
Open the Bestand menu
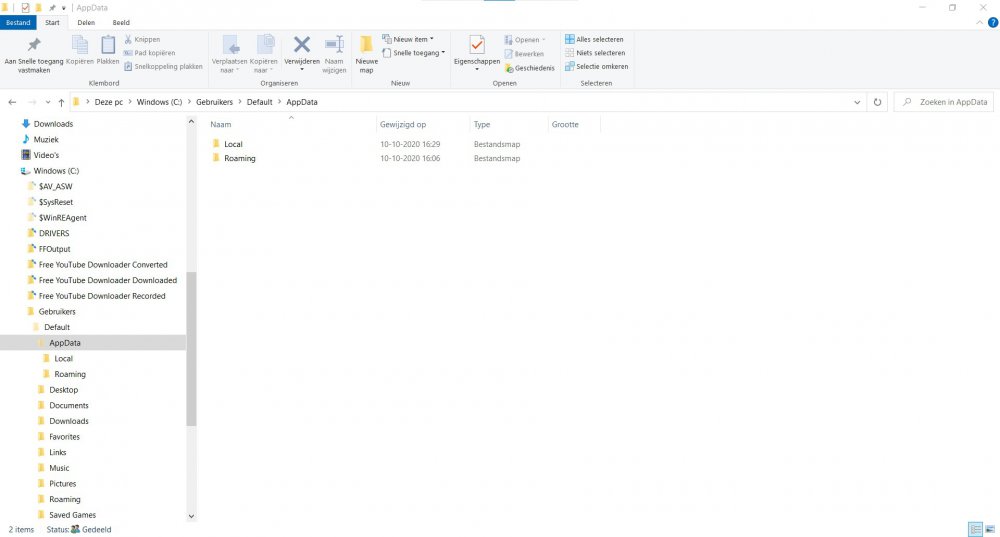tap(18, 22)
